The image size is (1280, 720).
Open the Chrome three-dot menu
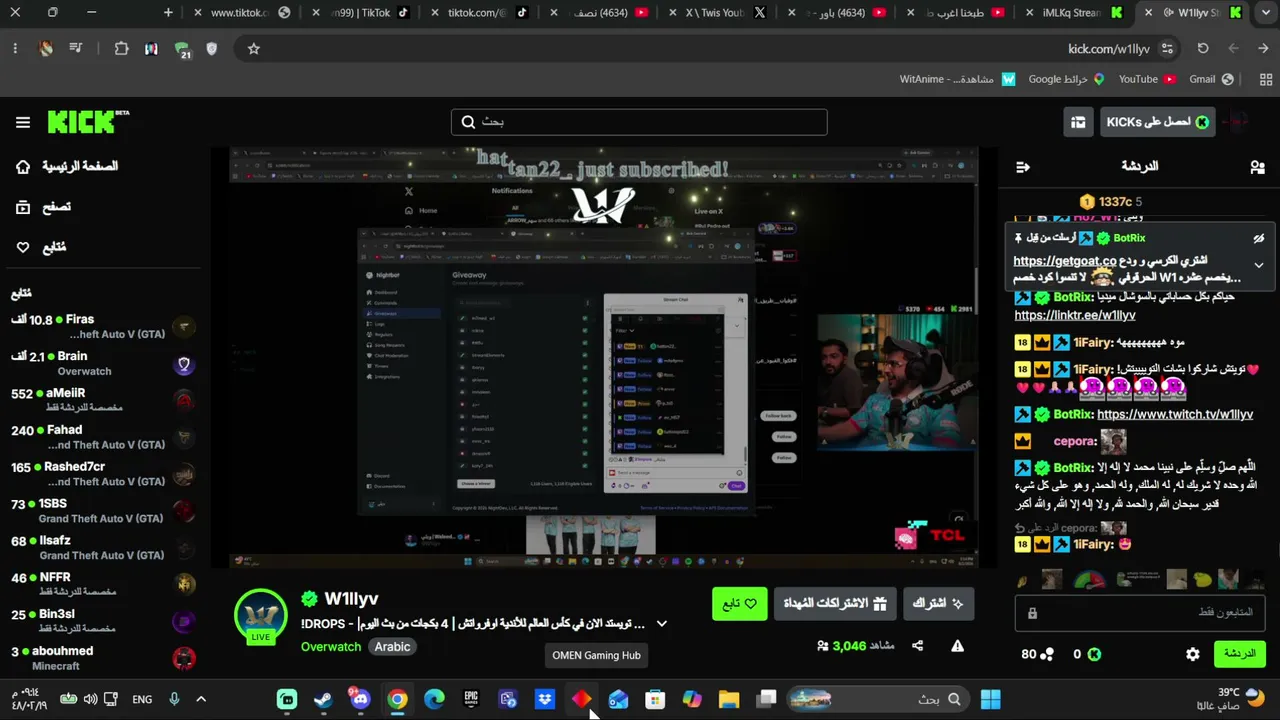click(x=15, y=48)
